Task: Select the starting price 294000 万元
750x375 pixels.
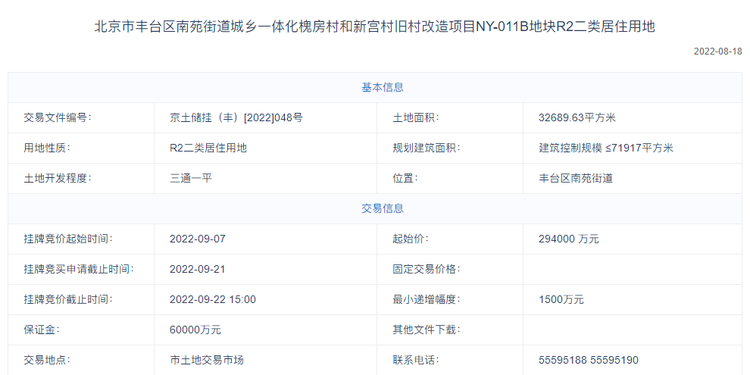Action: [568, 239]
